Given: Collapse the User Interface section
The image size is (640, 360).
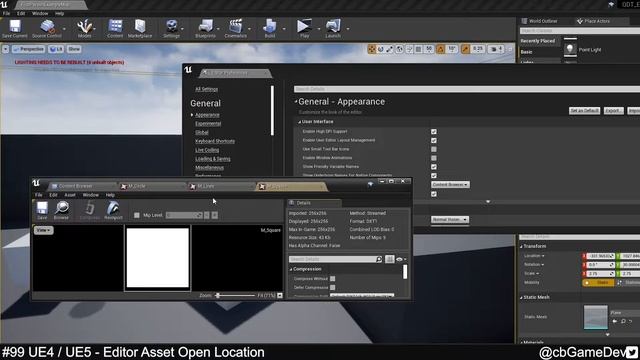Looking at the screenshot, I should coord(300,122).
